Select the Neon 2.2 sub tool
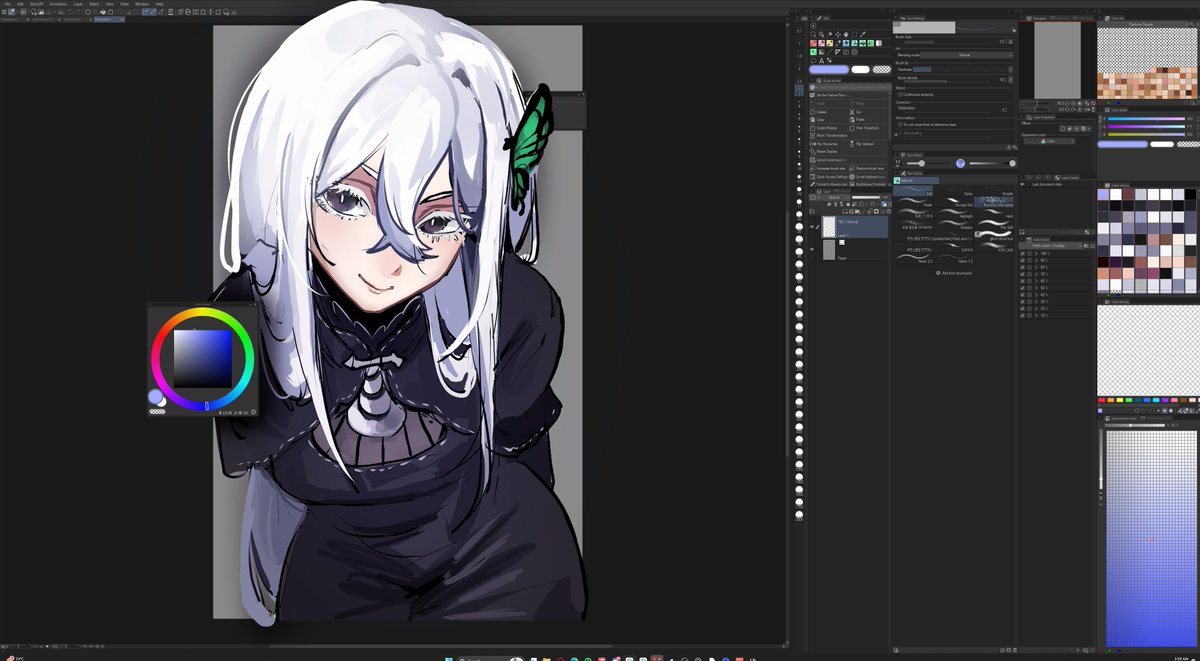Image resolution: width=1200 pixels, height=661 pixels. (914, 258)
